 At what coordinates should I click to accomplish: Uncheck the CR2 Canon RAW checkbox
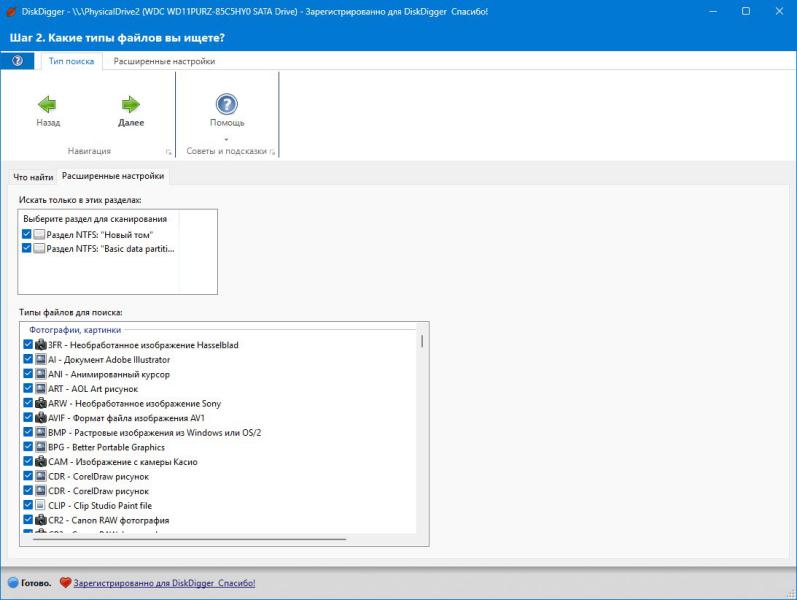28,520
